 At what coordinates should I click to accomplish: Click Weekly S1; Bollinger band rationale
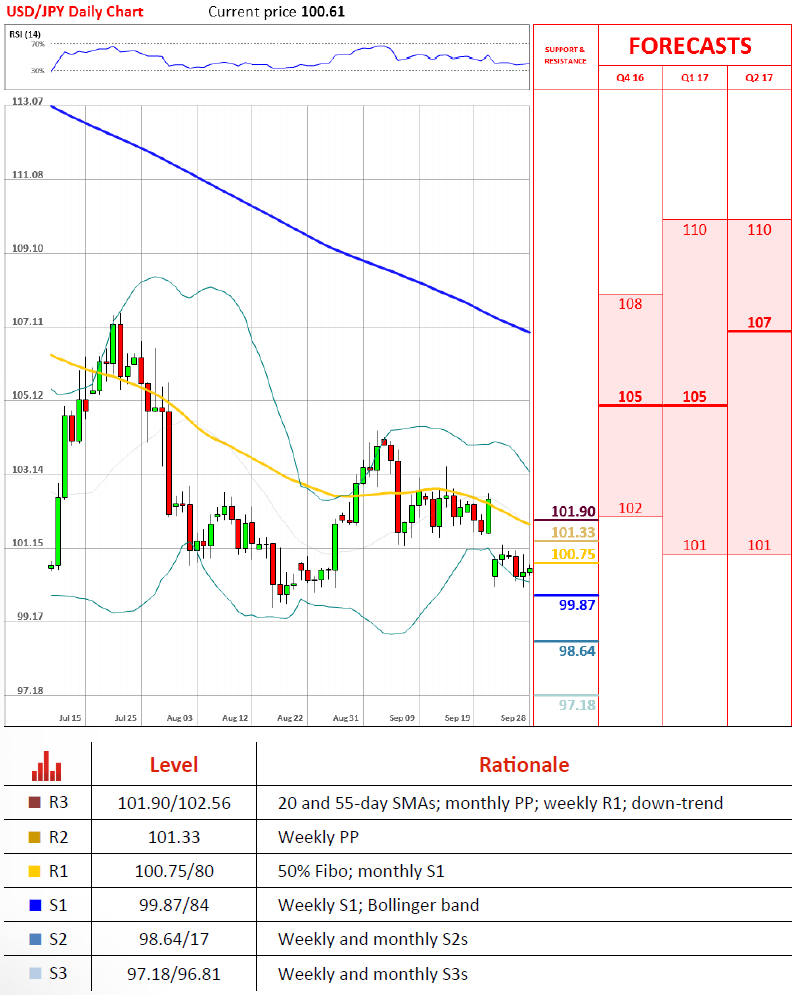tap(378, 905)
